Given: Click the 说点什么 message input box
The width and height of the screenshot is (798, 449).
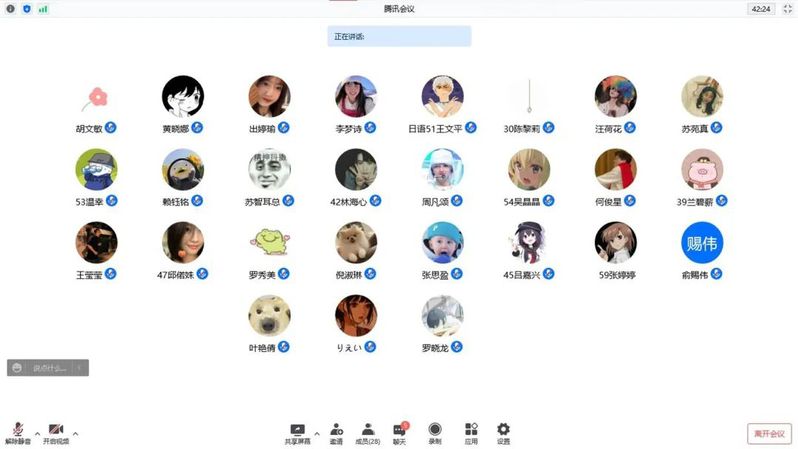Looking at the screenshot, I should (x=48, y=368).
